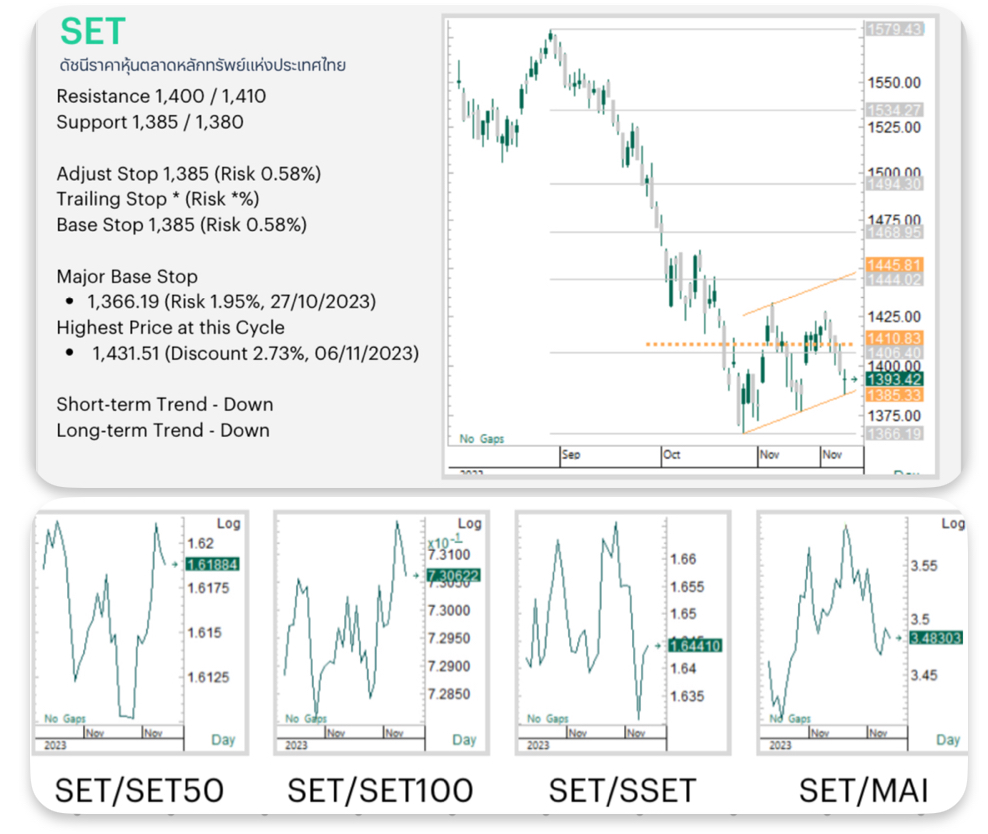Screen dimensions: 988x834
Task: Click the 1534.27 gray price label
Action: 895,110
